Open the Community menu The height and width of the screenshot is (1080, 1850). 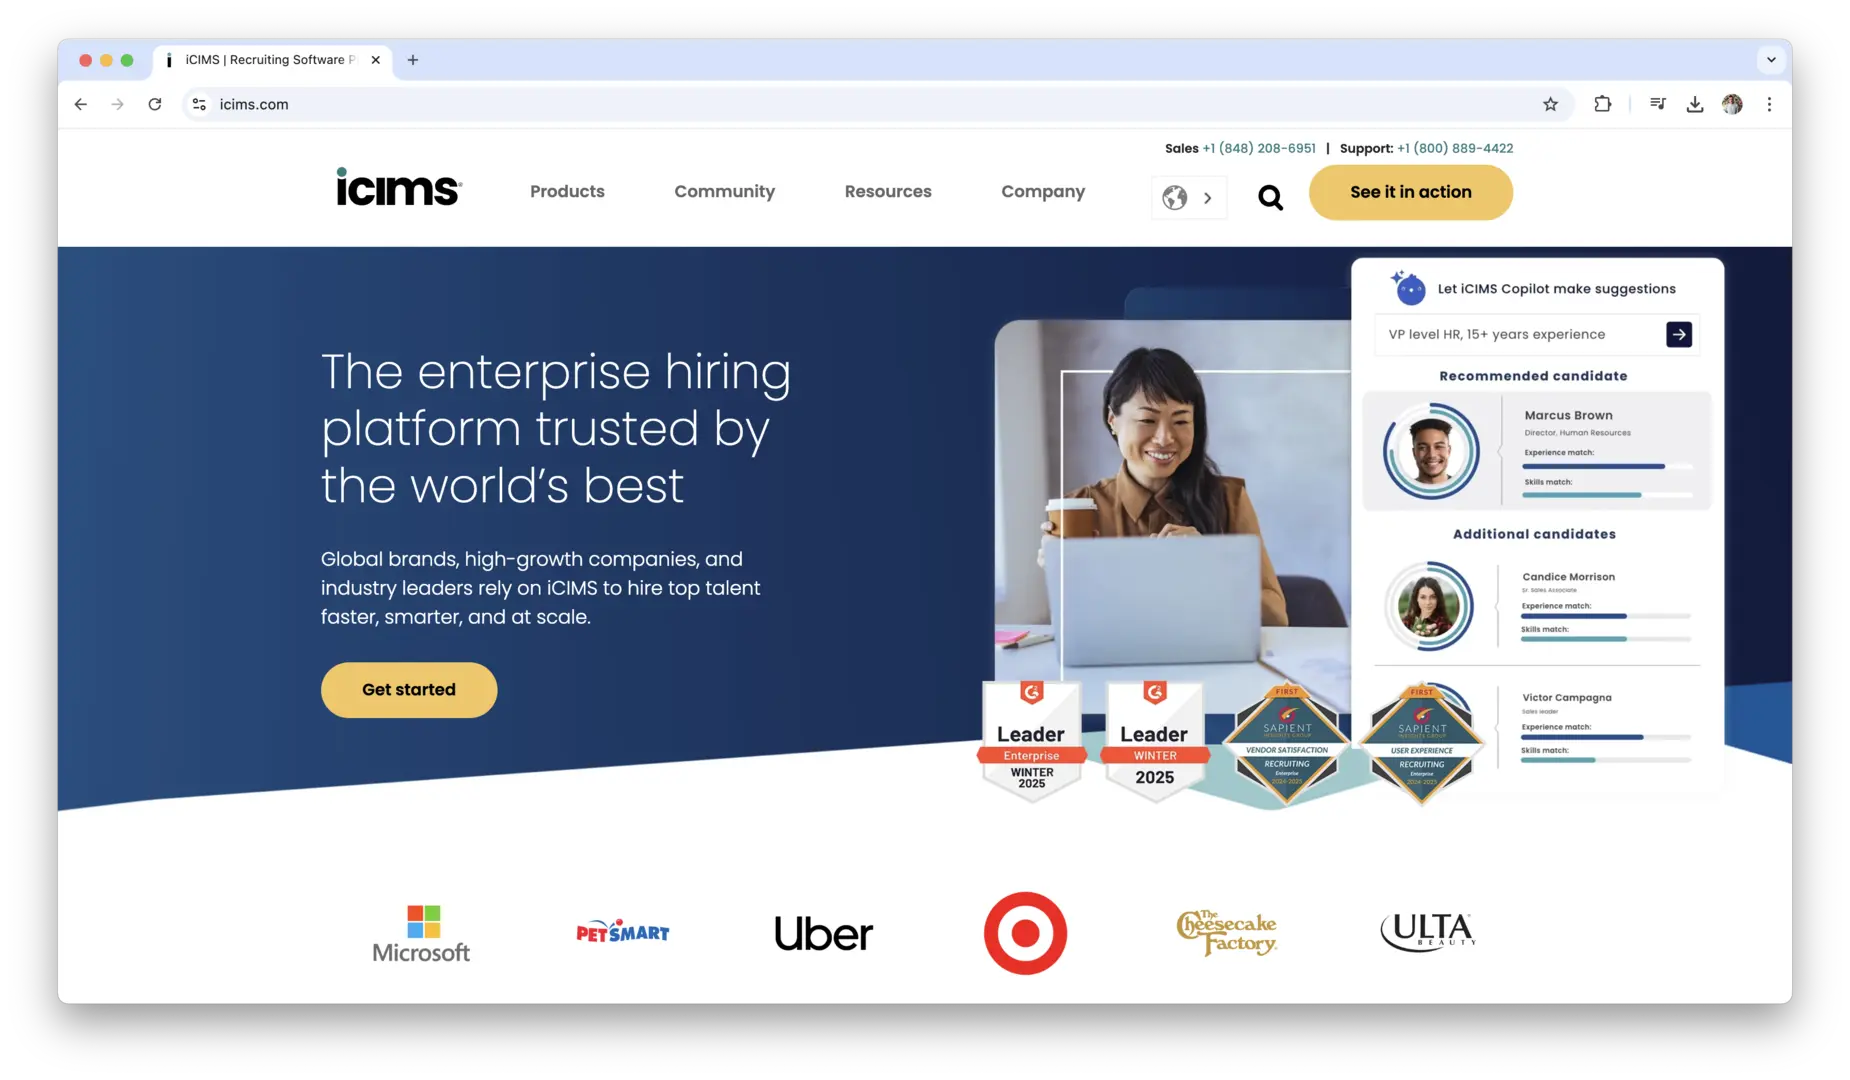coord(724,191)
